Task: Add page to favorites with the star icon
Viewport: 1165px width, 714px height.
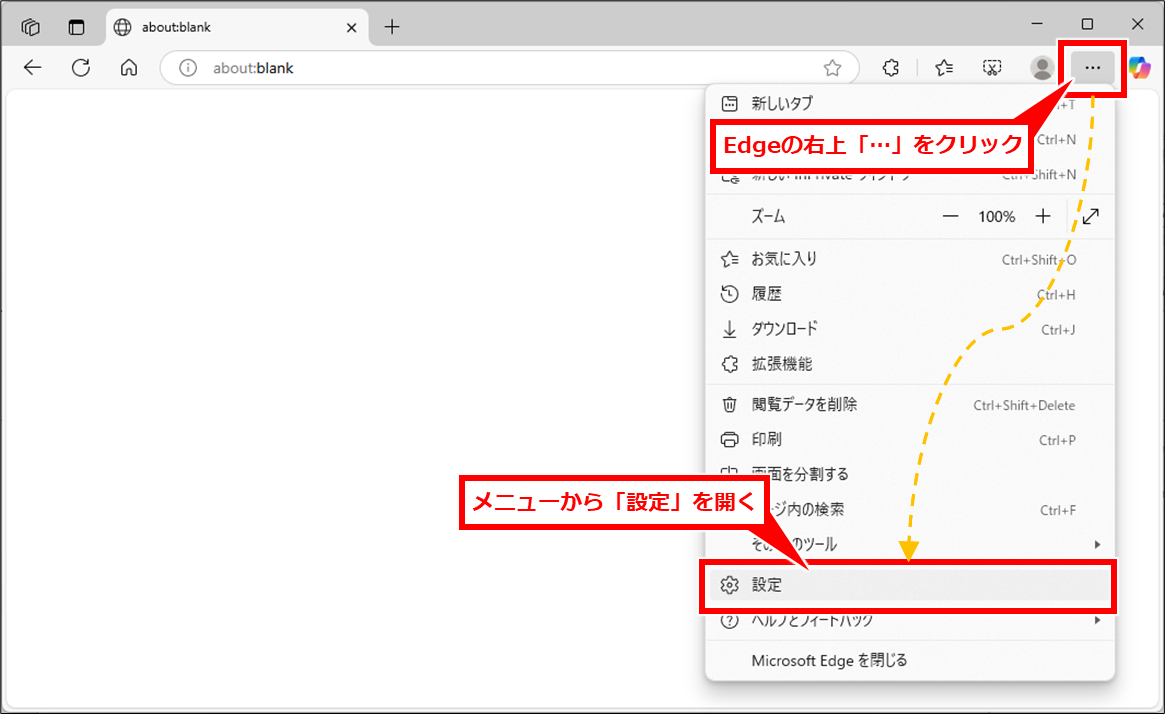Action: coord(832,68)
